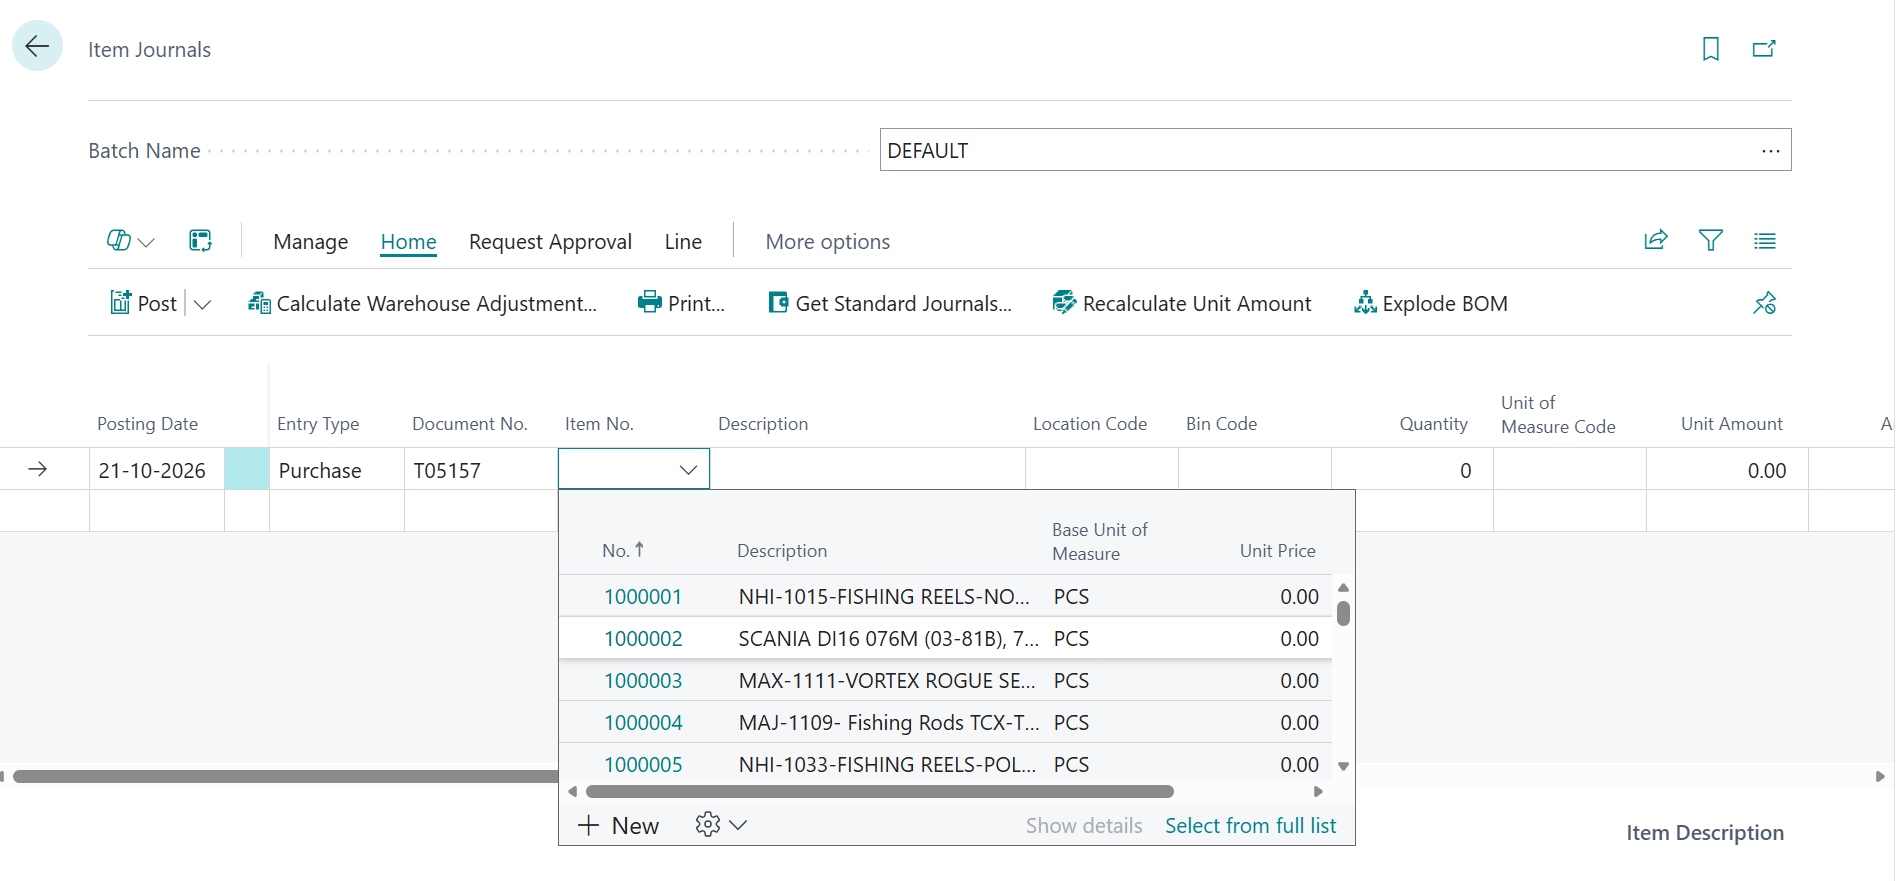Select item 1000005
The image size is (1899, 881).
(x=643, y=765)
